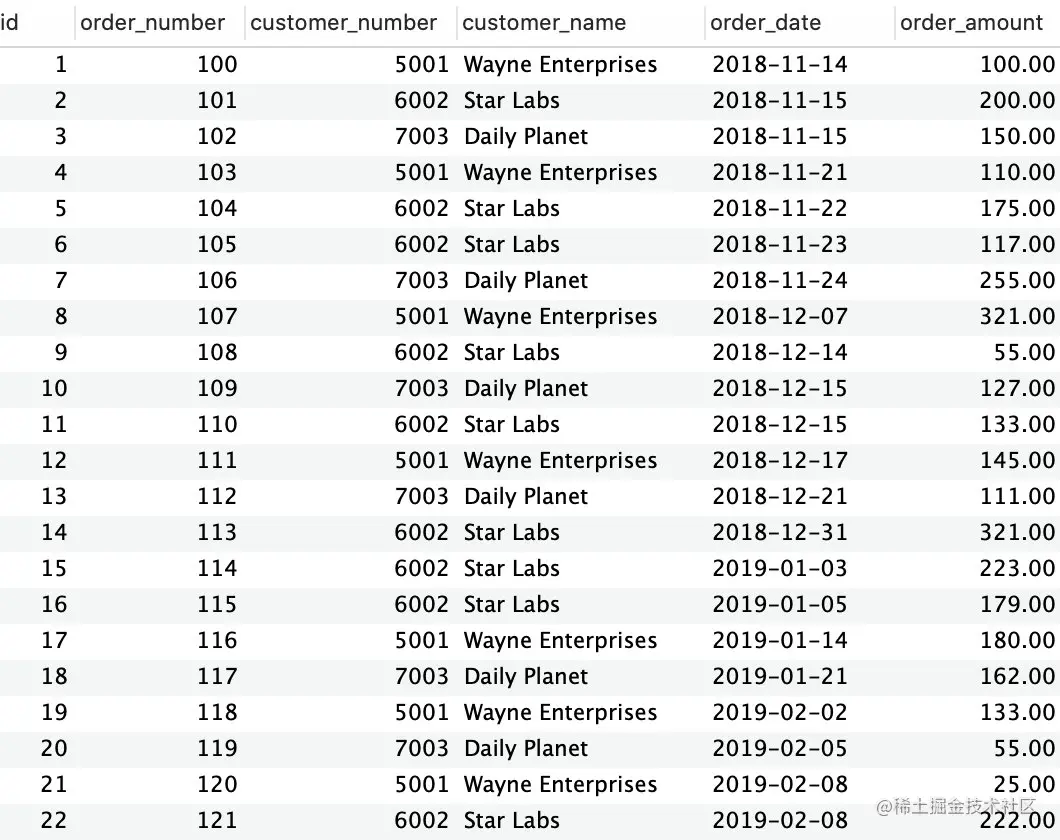Image resolution: width=1060 pixels, height=840 pixels.
Task: Click order number 114 cell
Action: pyautogui.click(x=217, y=568)
